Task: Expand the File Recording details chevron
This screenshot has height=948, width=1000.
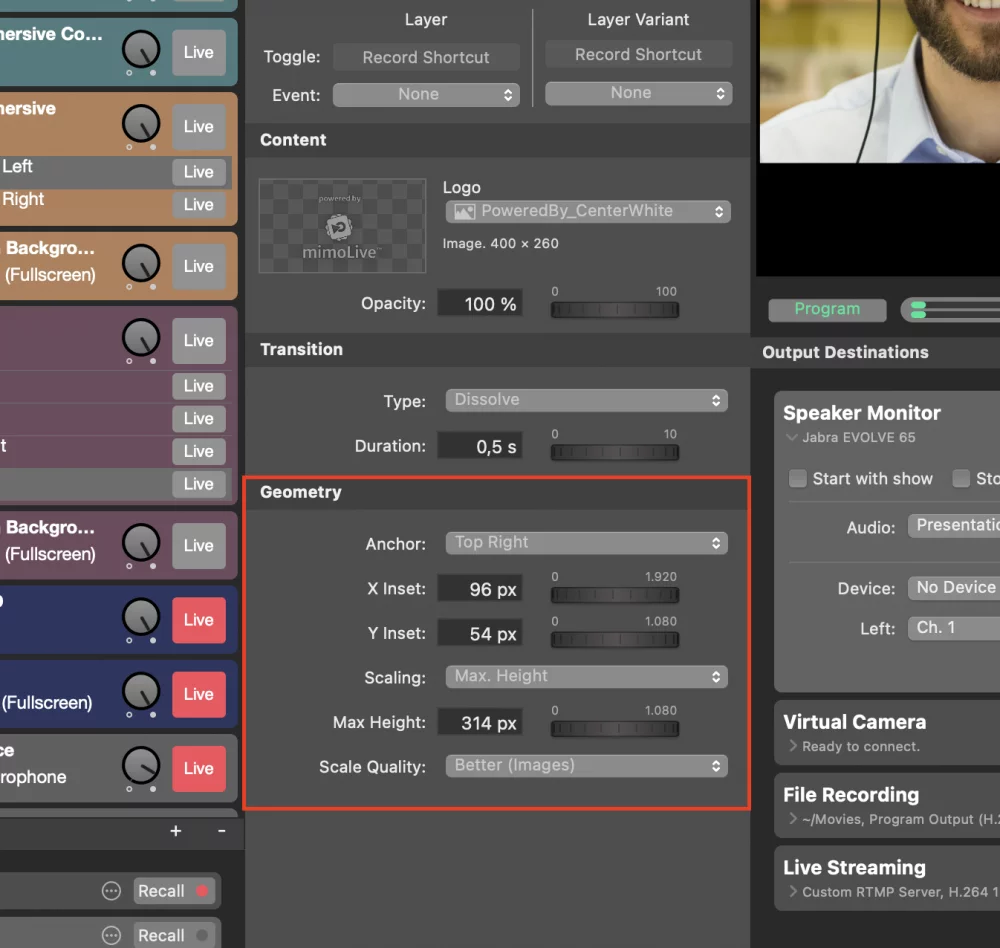Action: tap(793, 818)
